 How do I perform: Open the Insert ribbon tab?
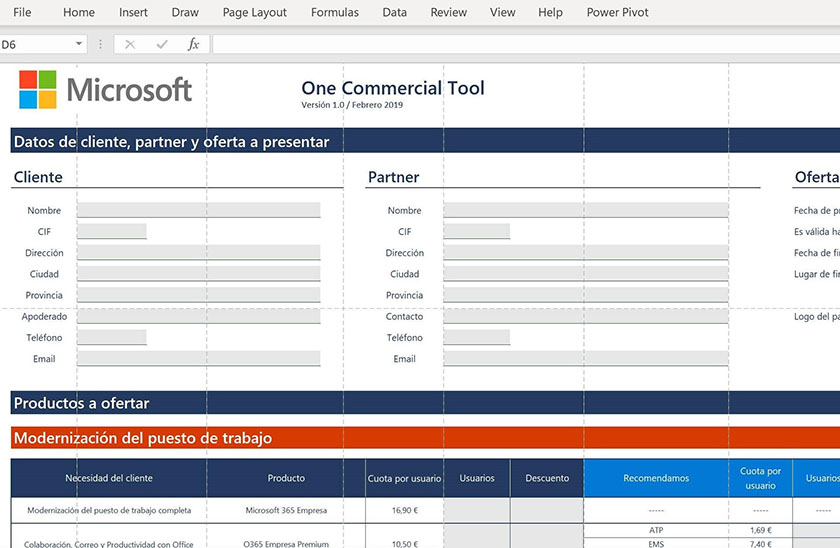click(133, 12)
